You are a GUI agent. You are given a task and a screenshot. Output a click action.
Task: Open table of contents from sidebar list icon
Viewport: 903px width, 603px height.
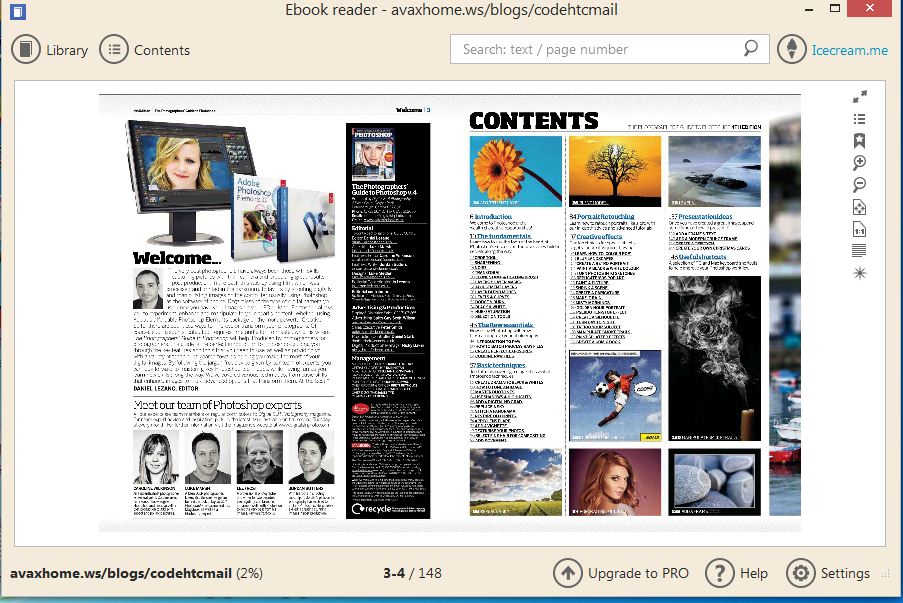coord(859,119)
